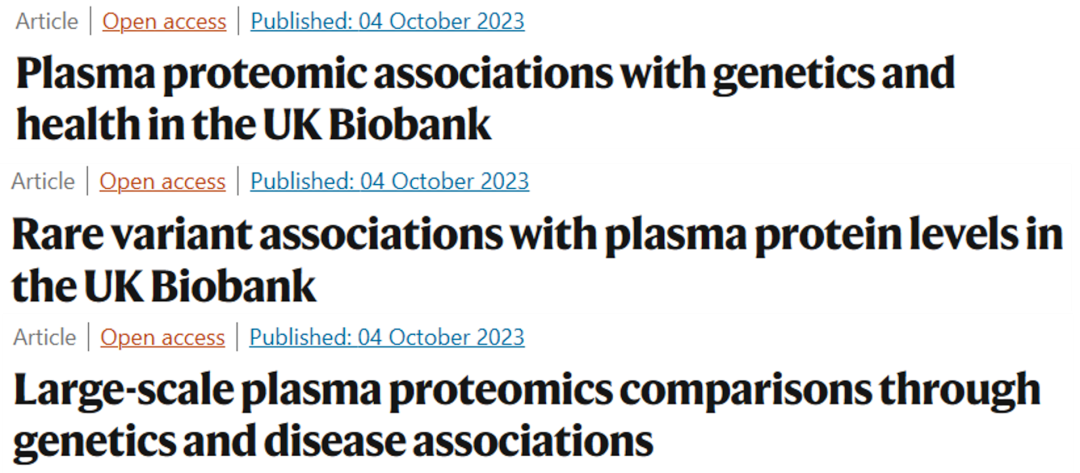Viewport: 1080px width, 473px height.
Task: Click Article label above Plasma proteomic associations title
Action: tap(46, 21)
